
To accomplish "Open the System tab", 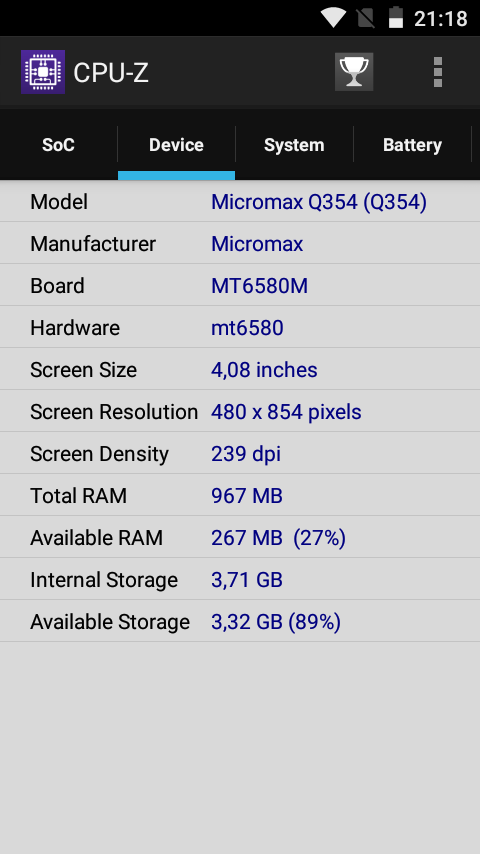I will [x=294, y=145].
